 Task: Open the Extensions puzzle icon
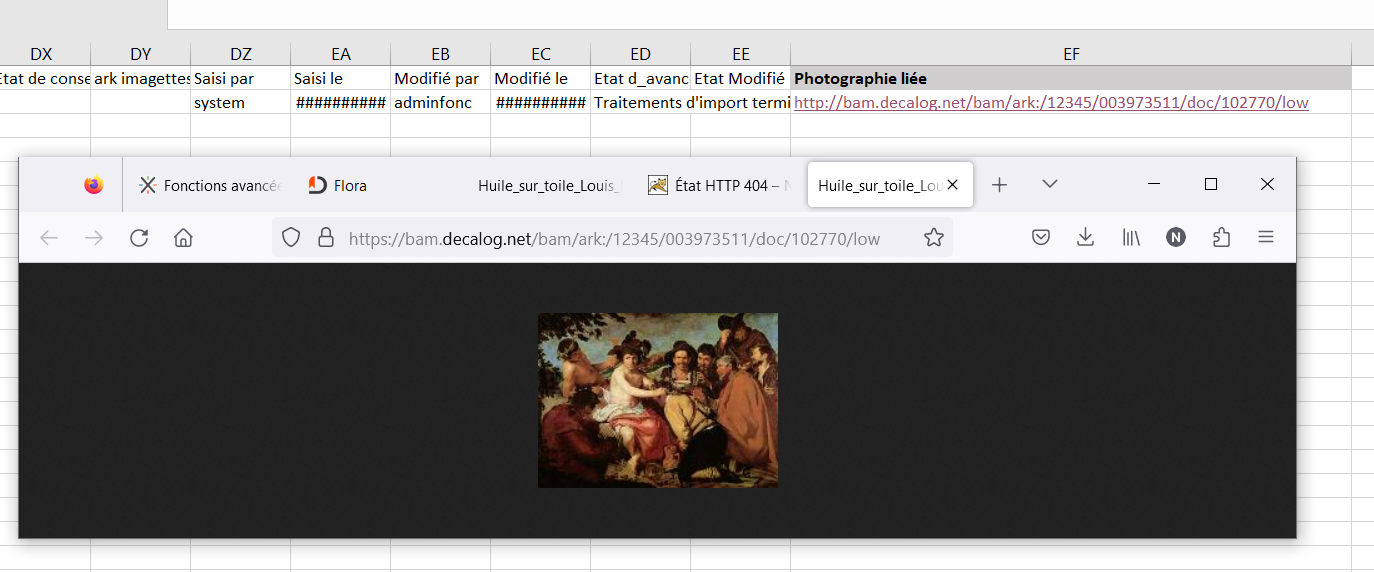tap(1221, 238)
